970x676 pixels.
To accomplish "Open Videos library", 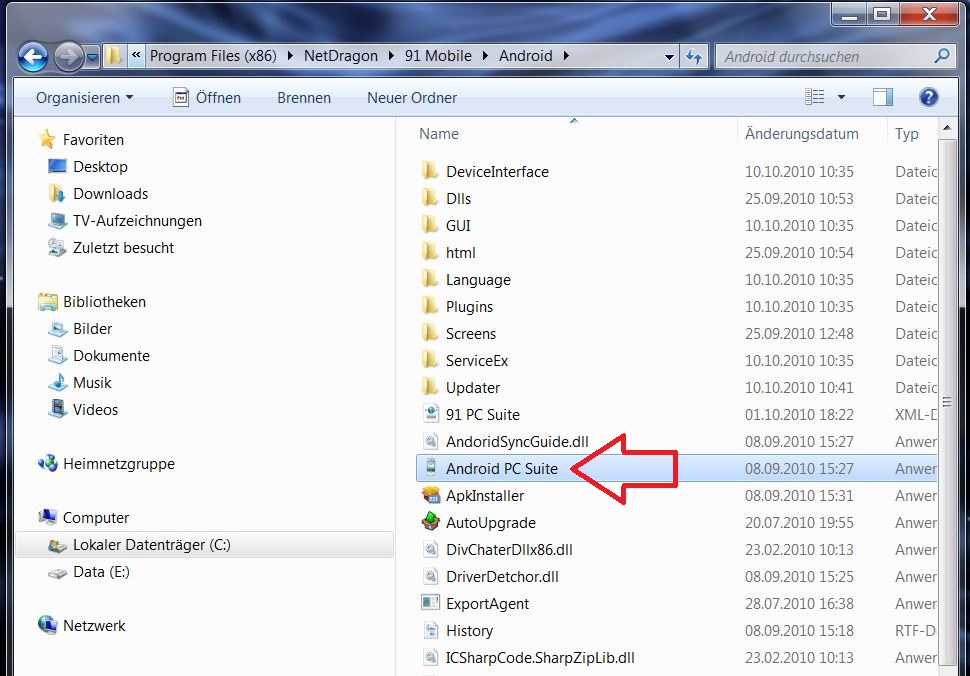I will click(95, 410).
